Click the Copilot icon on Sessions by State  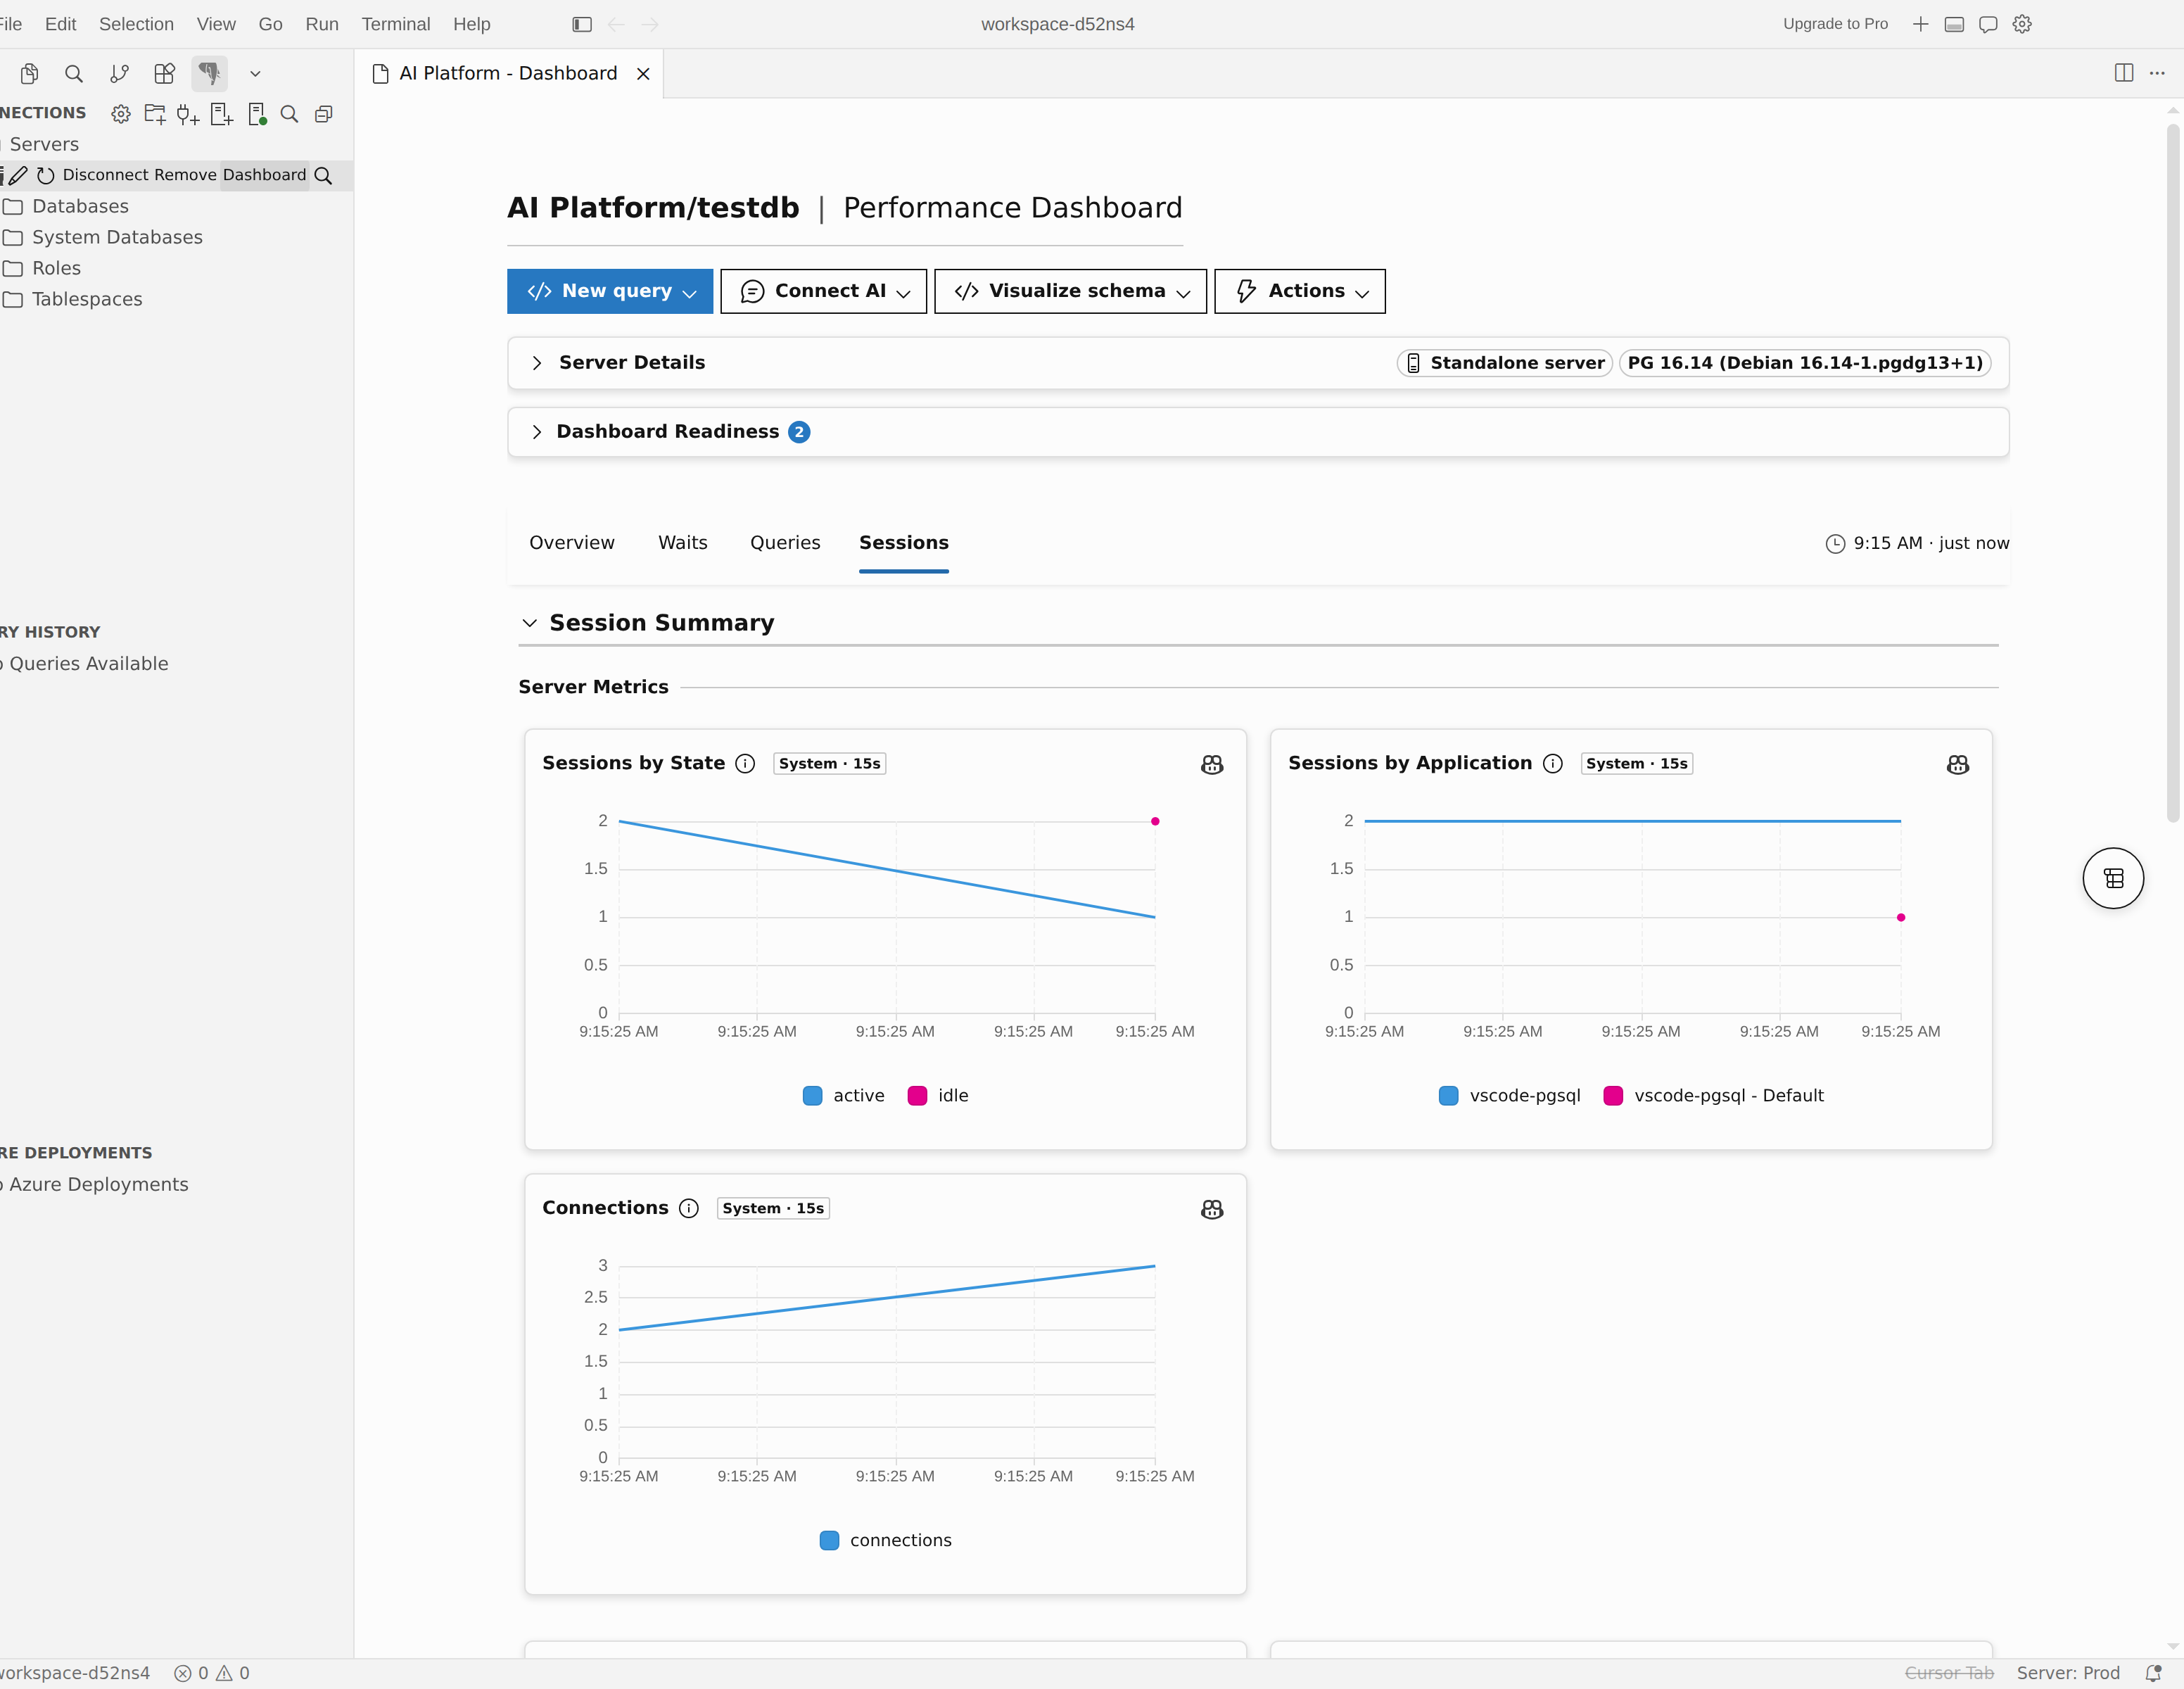pos(1211,764)
